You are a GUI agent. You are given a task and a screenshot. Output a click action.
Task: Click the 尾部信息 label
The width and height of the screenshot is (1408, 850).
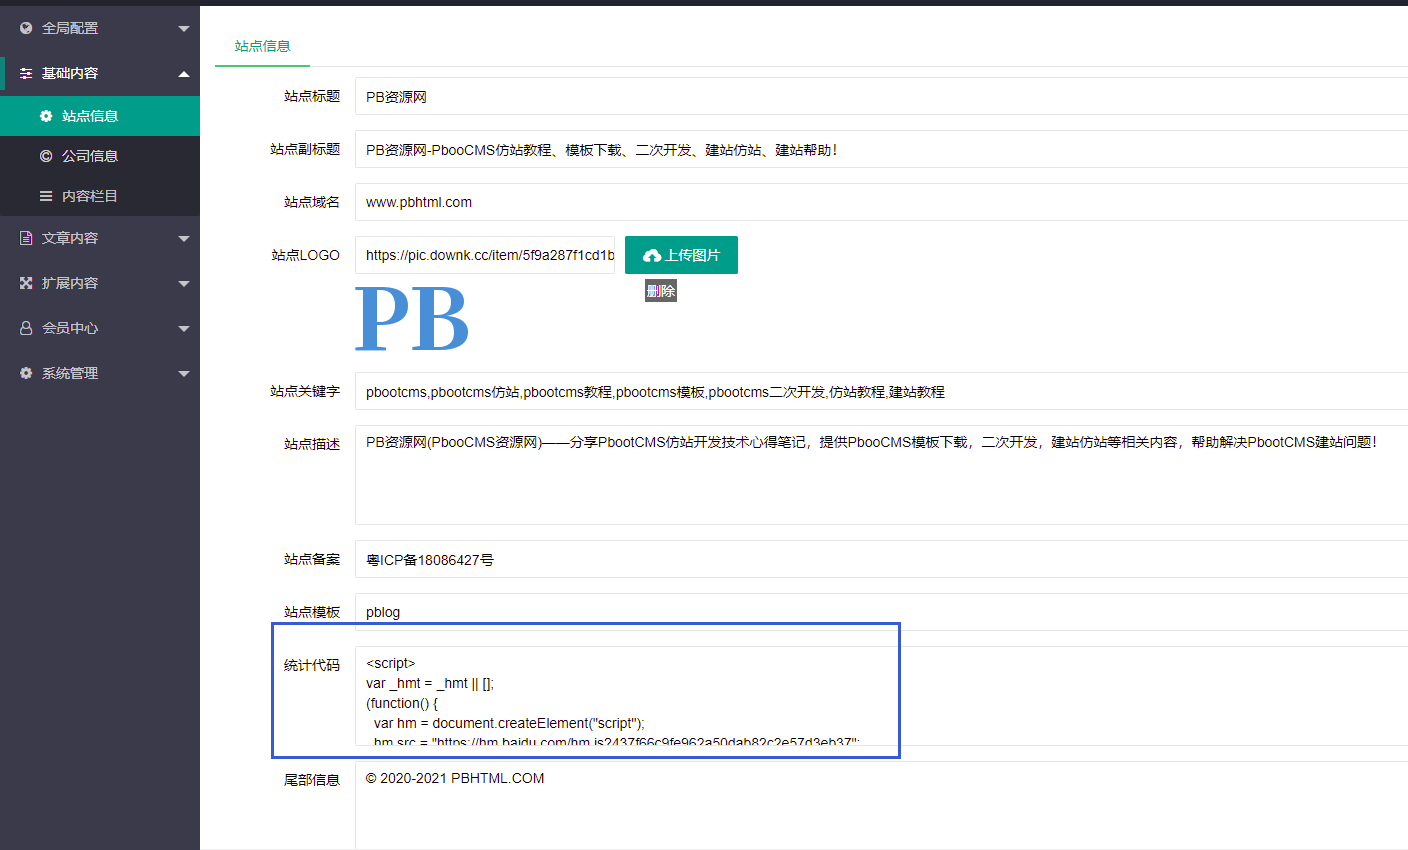pos(312,780)
